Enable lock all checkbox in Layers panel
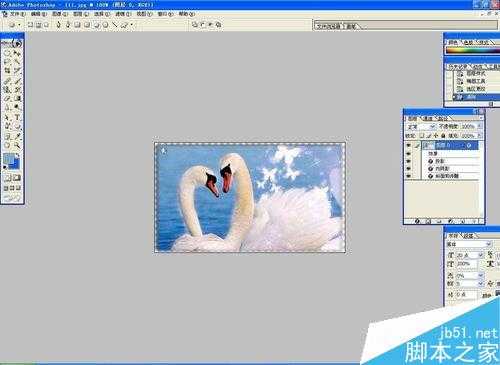500x365 pixels. coord(443,136)
